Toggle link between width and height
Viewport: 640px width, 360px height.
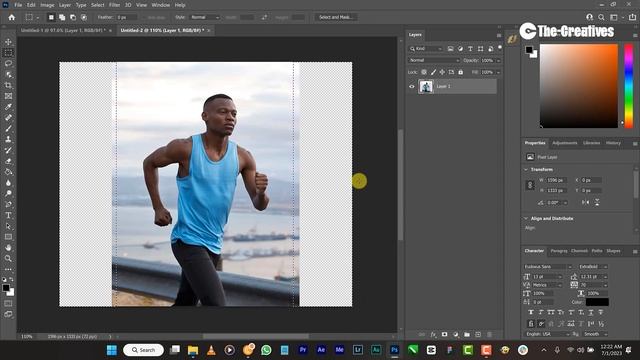click(x=530, y=185)
